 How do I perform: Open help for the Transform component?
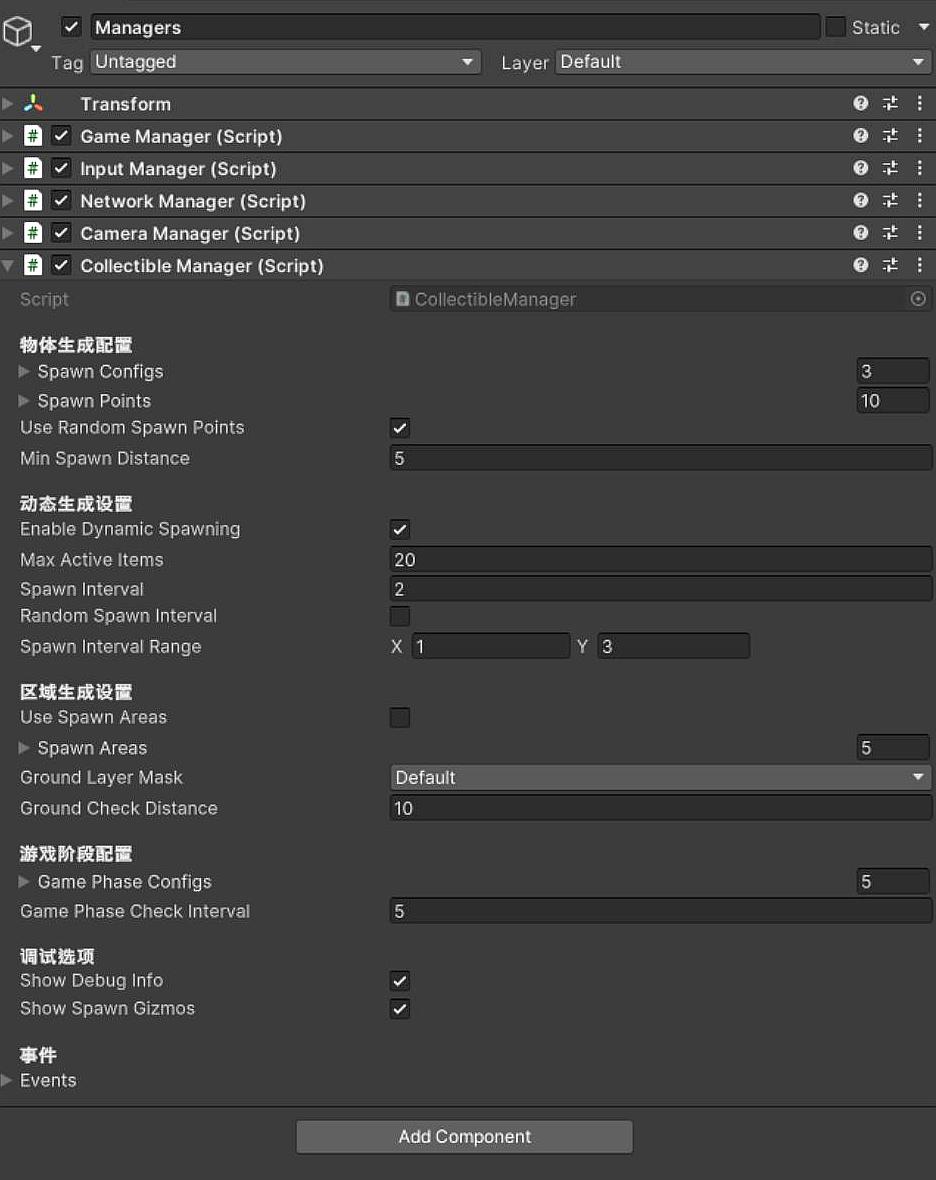[860, 104]
